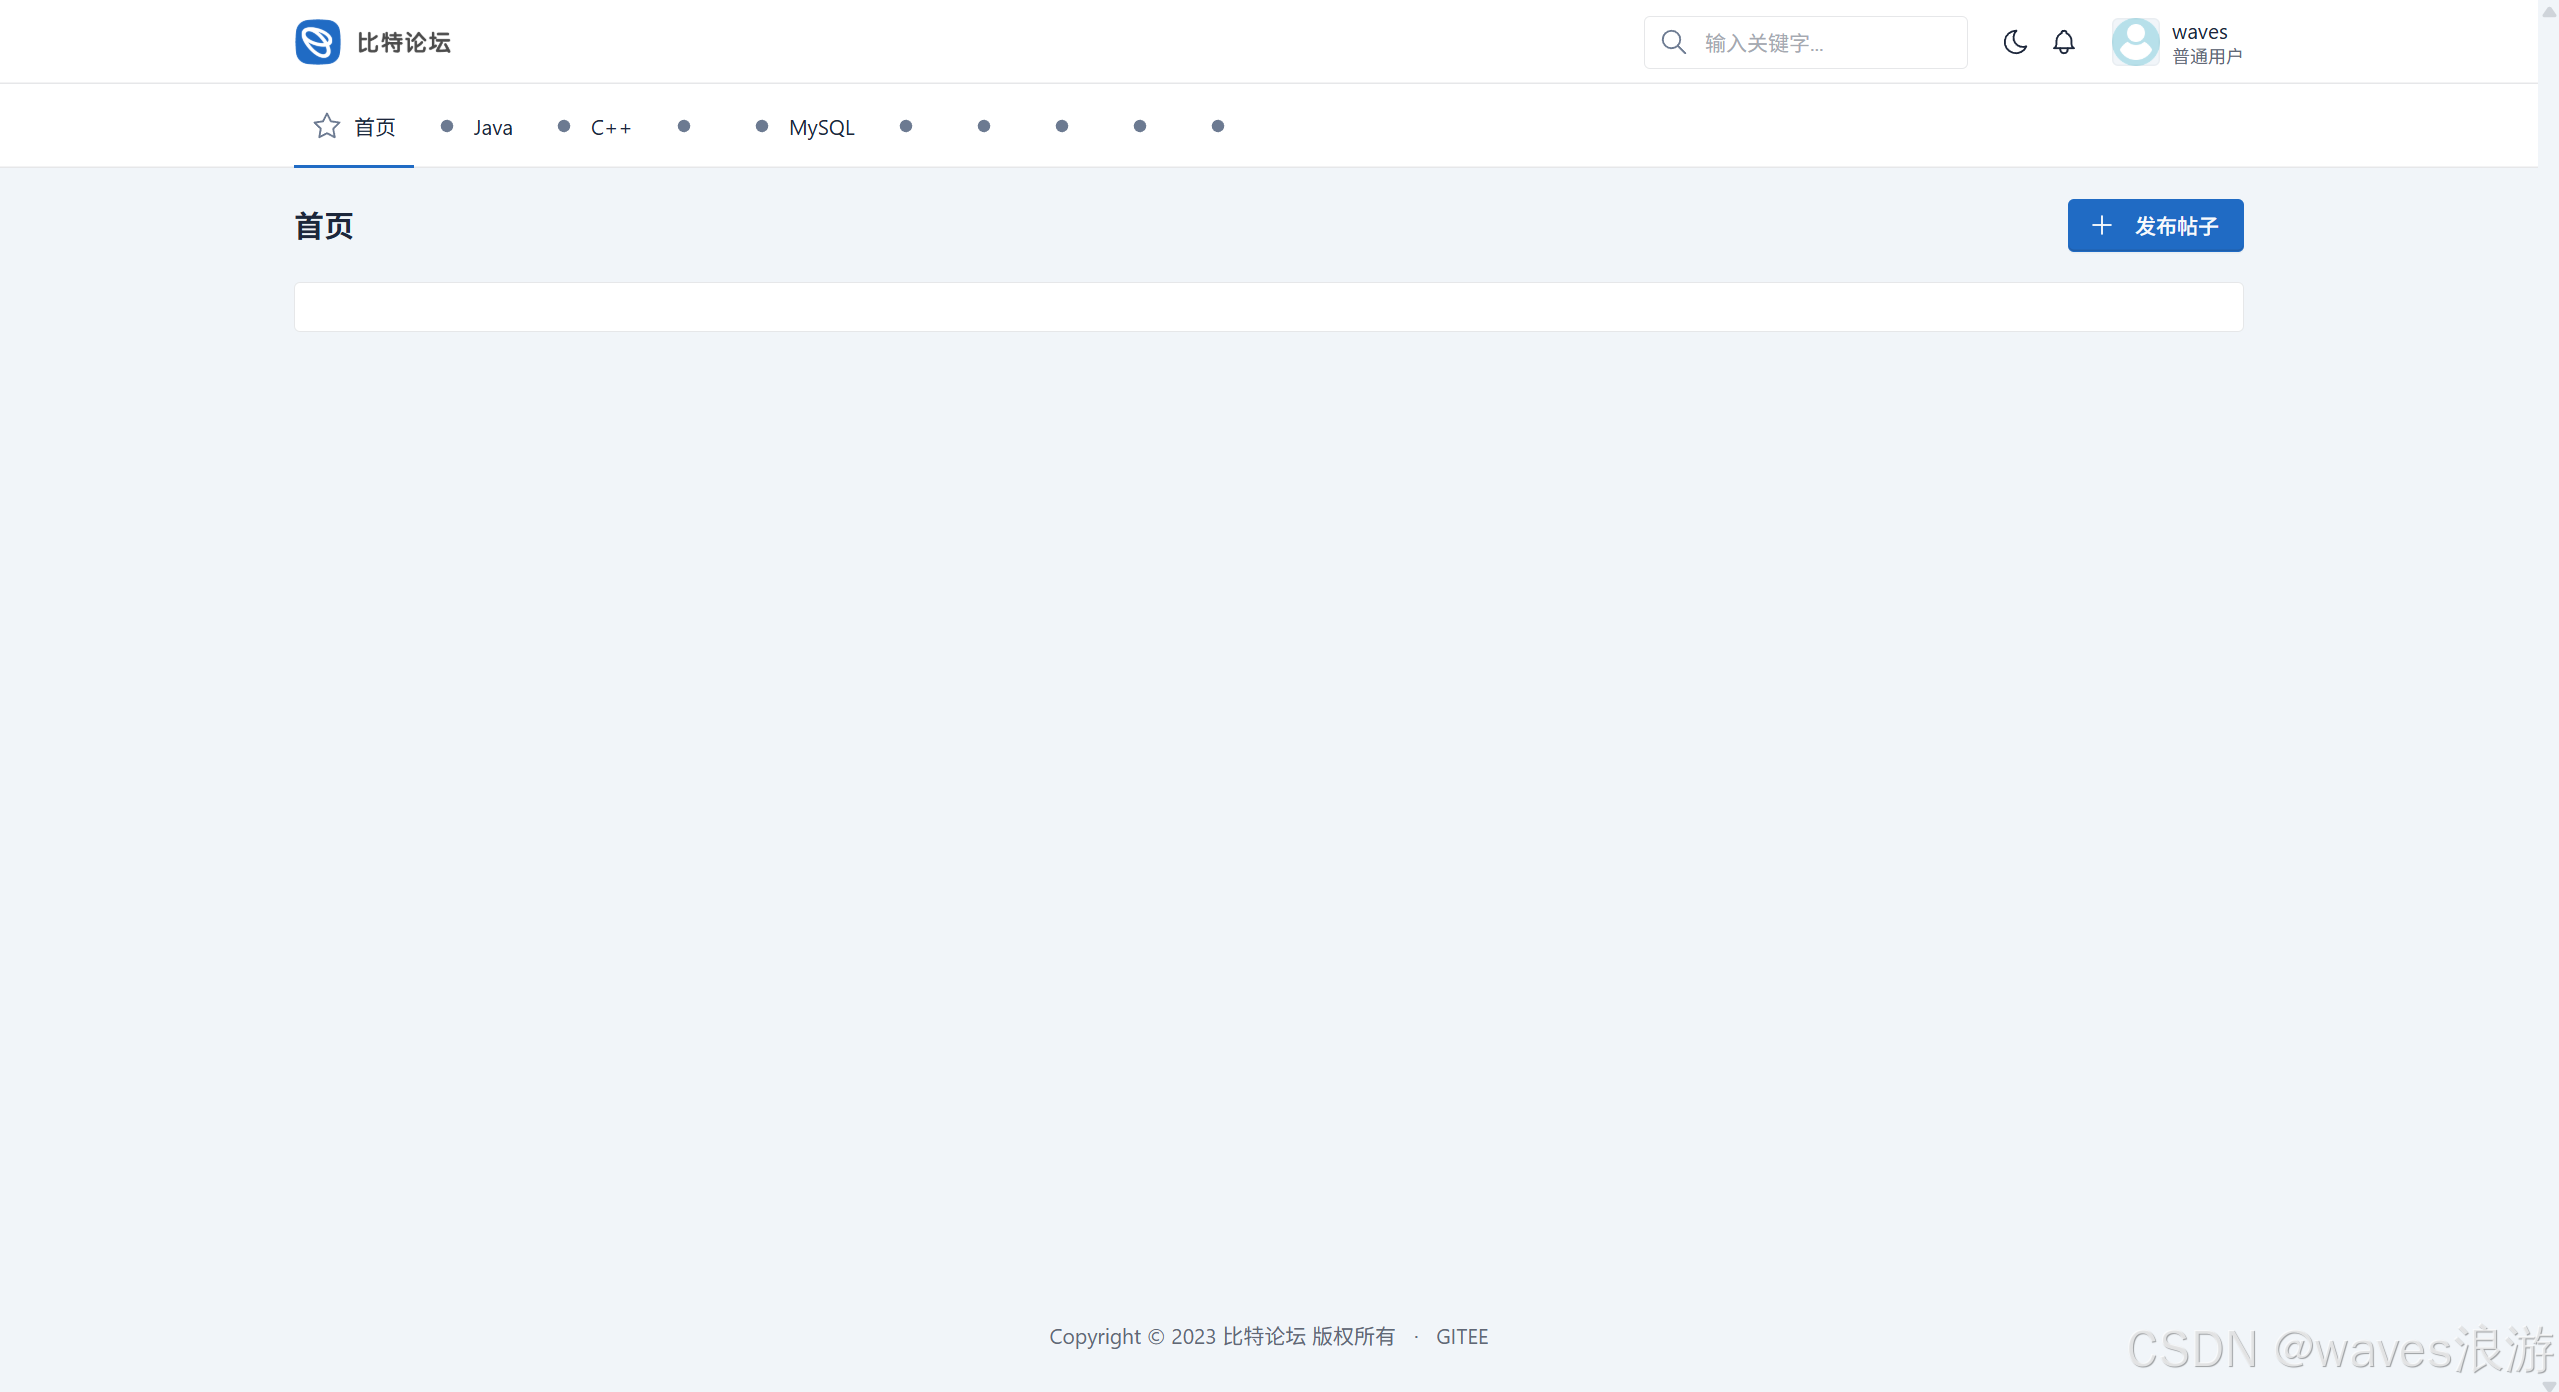Viewport: 2559px width, 1392px height.
Task: Open the C++ board tab
Action: pyautogui.click(x=610, y=127)
